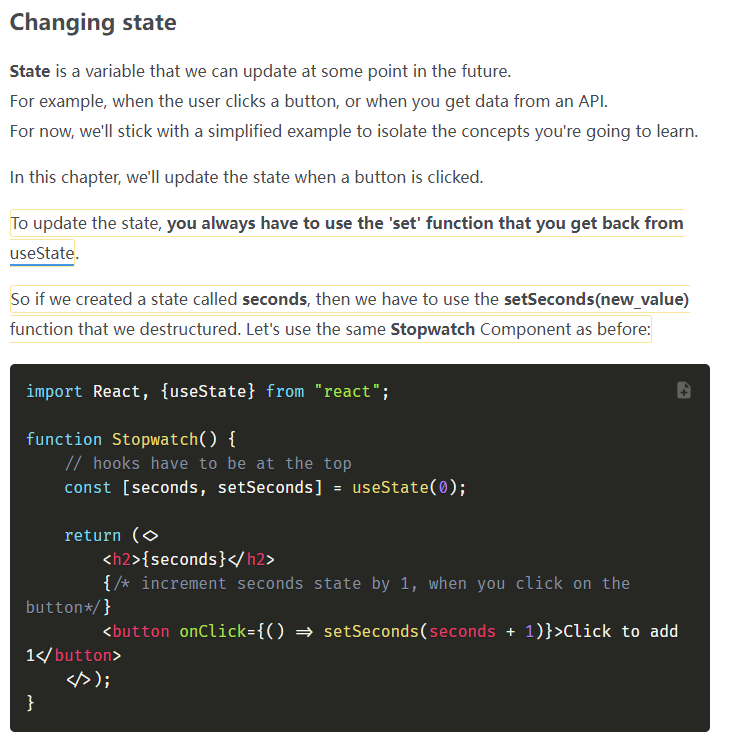Click the "function Stopwatch()" code line
This screenshot has height=739, width=750.
(x=131, y=439)
